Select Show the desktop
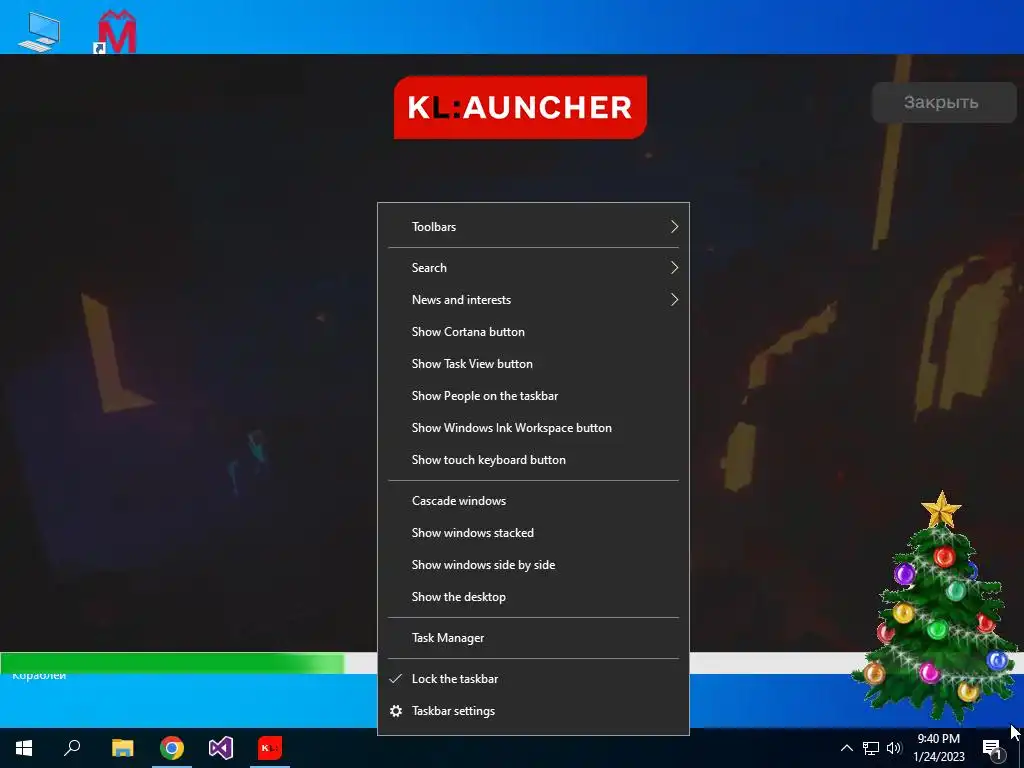The image size is (1024, 768). point(534,597)
